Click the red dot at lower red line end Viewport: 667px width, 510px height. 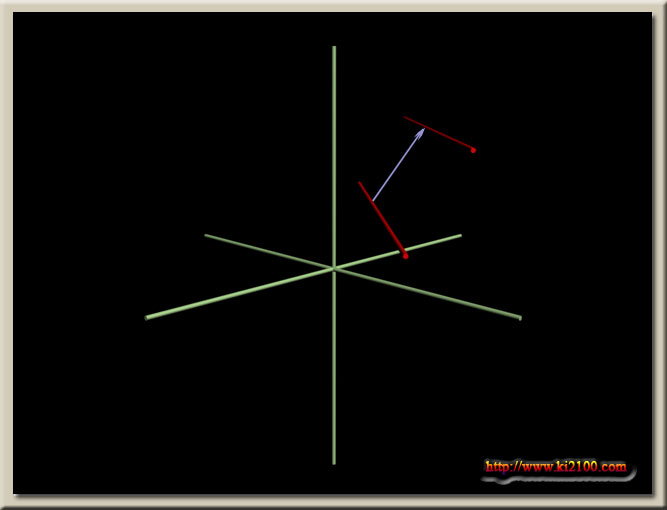405,256
